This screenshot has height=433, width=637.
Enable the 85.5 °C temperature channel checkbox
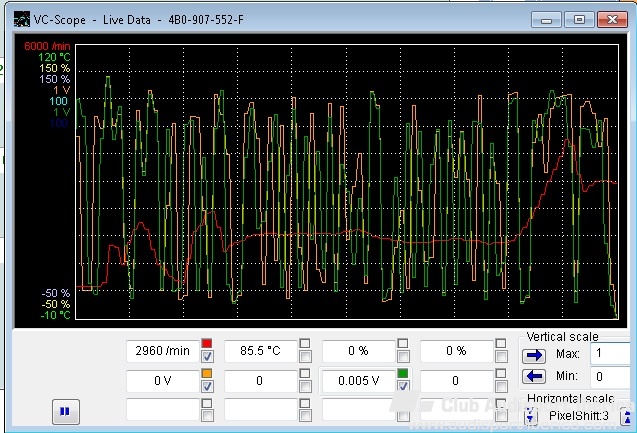305,357
